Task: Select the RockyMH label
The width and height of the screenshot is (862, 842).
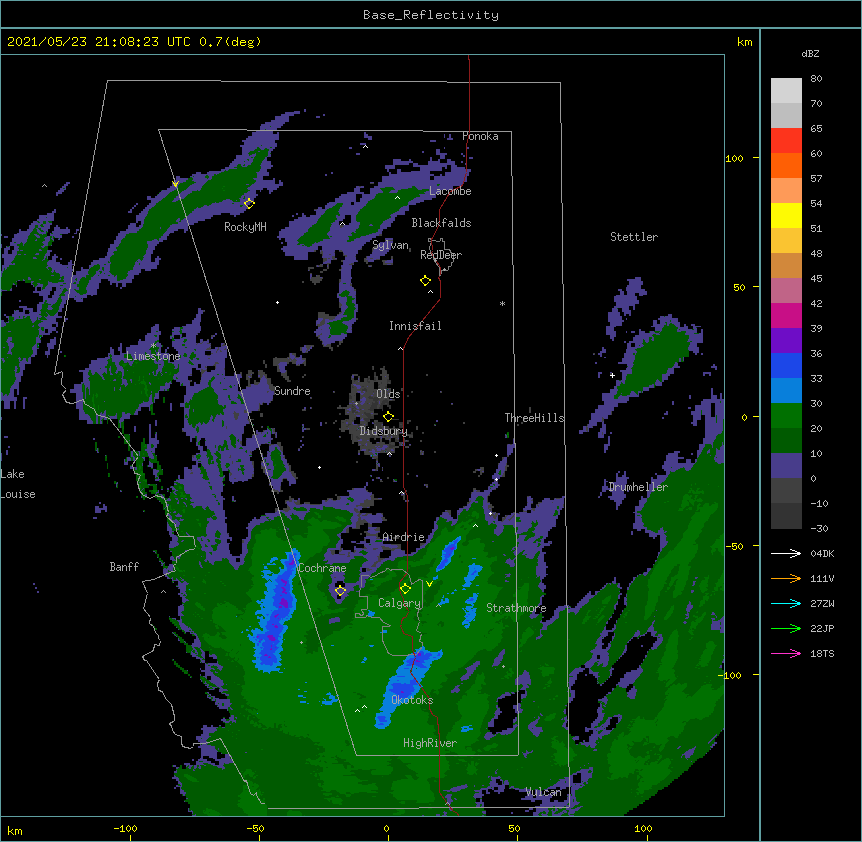Action: (245, 227)
